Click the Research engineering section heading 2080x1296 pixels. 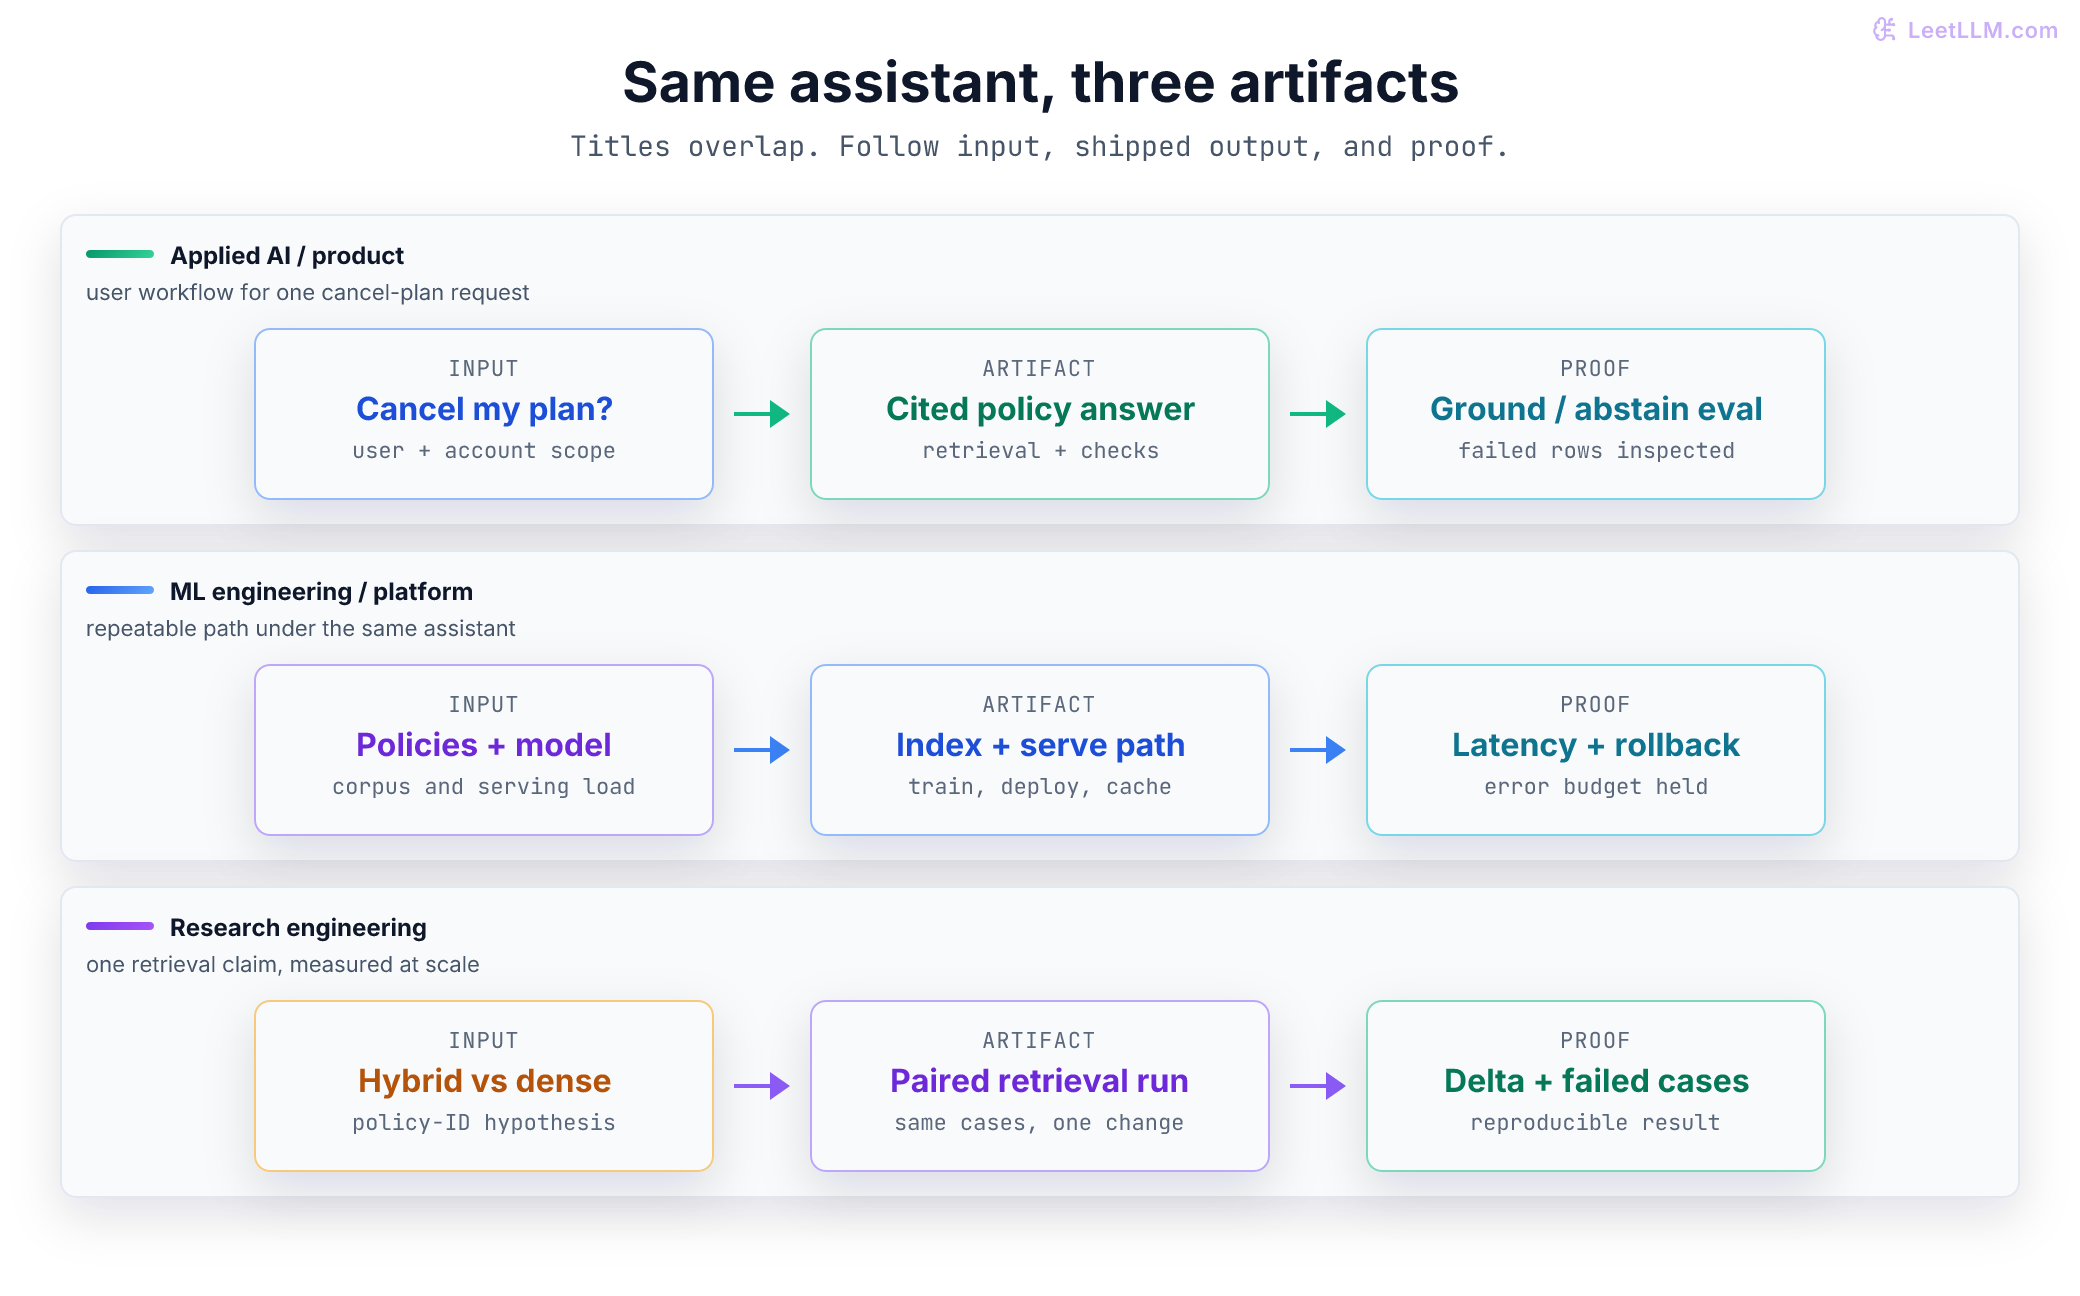point(298,928)
